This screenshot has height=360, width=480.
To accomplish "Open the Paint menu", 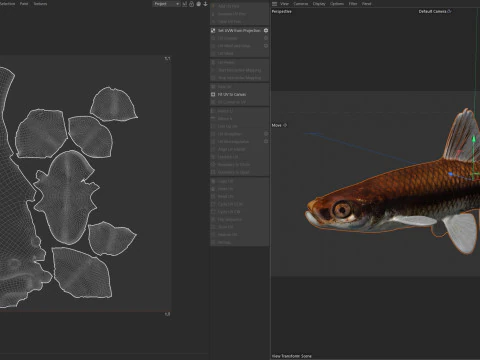I will pyautogui.click(x=24, y=4).
